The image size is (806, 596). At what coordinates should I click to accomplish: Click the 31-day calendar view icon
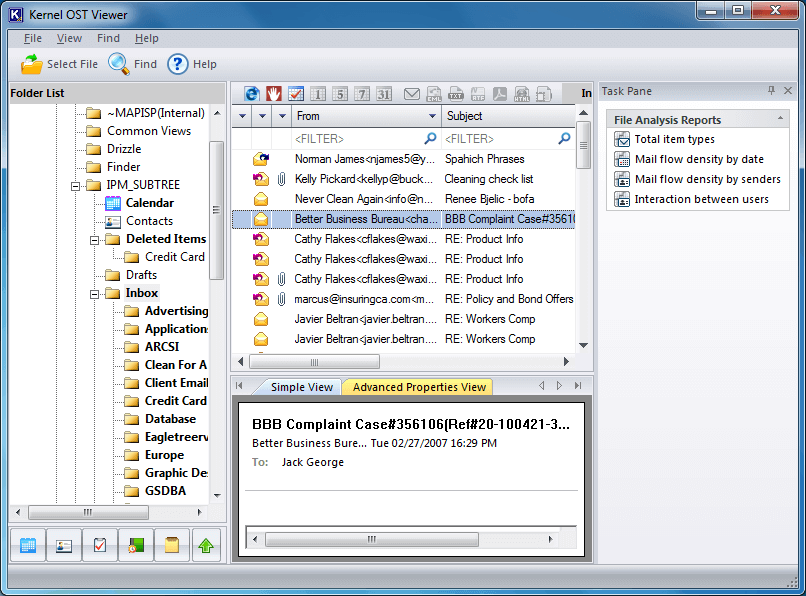coord(384,94)
